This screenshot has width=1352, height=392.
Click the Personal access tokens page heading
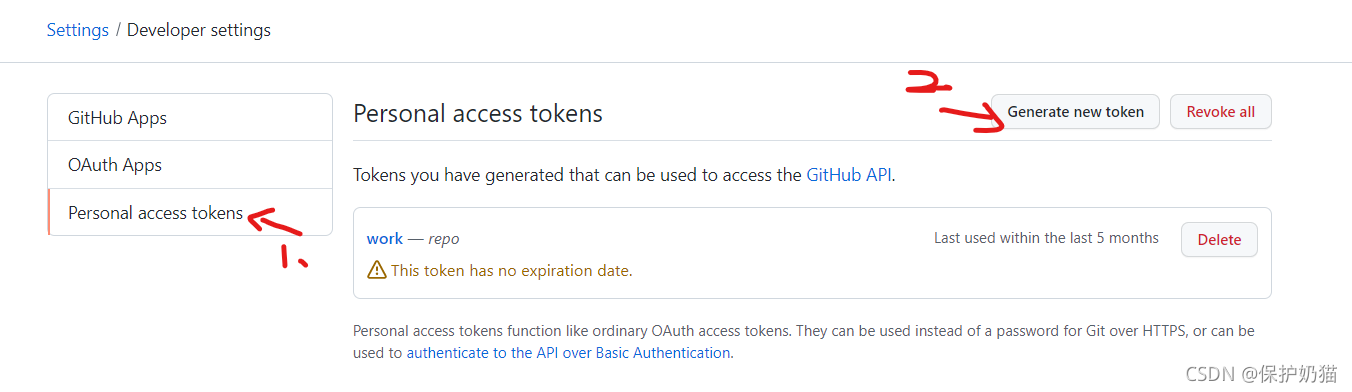click(478, 113)
